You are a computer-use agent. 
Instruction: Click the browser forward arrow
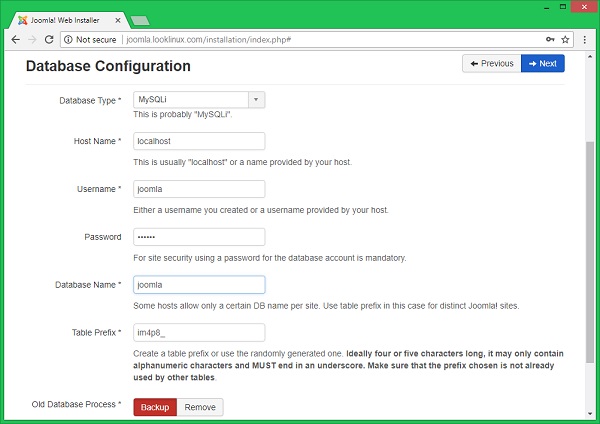tap(32, 39)
